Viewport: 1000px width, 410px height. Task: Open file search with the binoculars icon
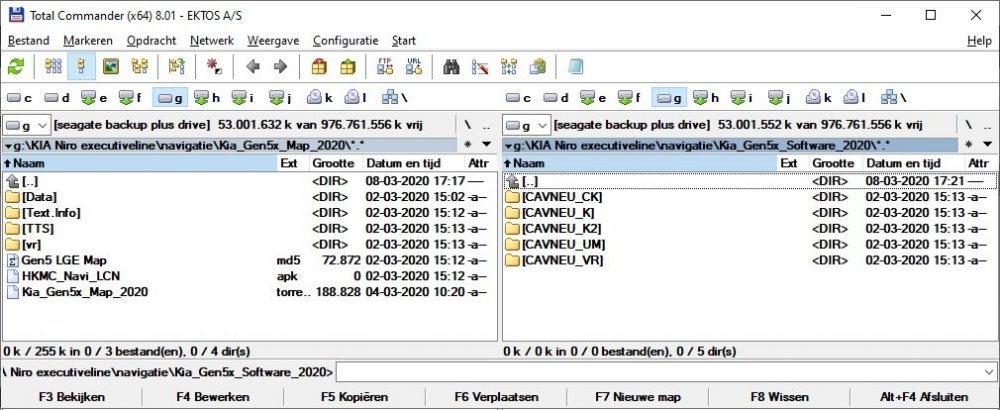[451, 67]
